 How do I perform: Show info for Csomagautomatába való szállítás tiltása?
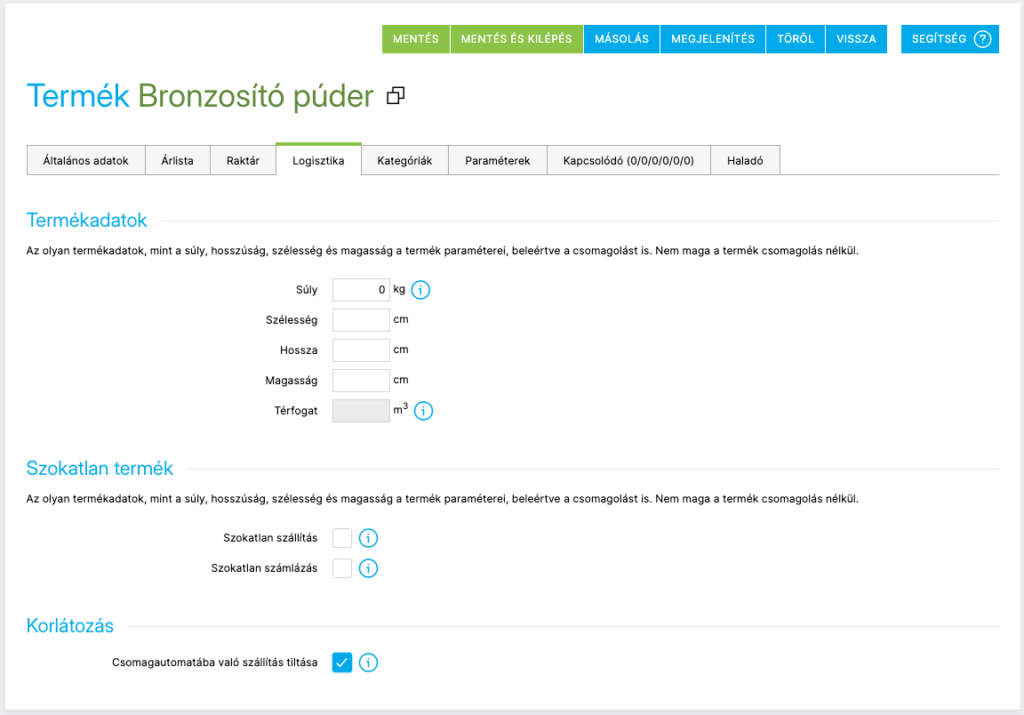pos(368,662)
